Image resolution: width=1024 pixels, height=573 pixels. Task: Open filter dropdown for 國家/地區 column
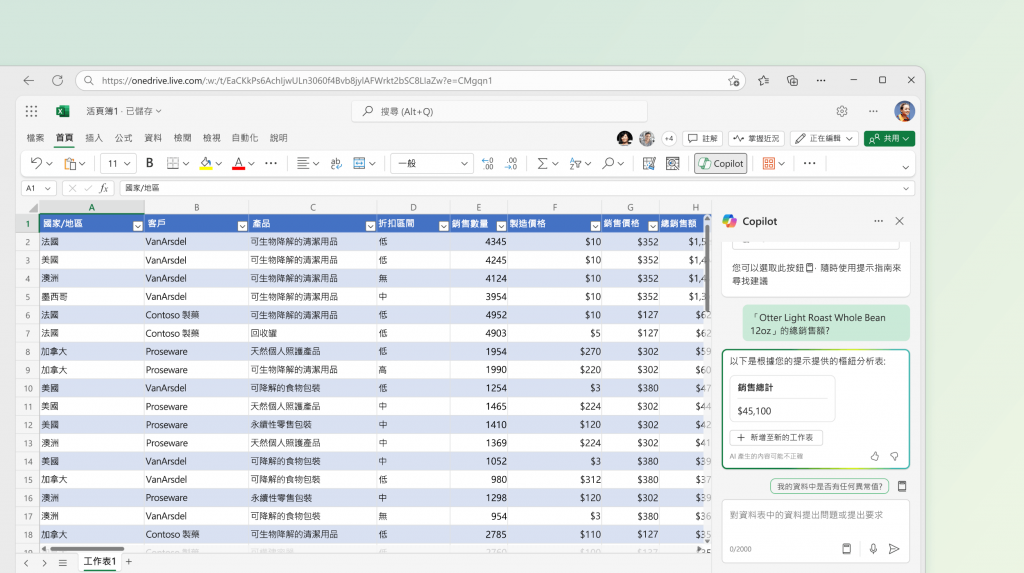point(137,225)
